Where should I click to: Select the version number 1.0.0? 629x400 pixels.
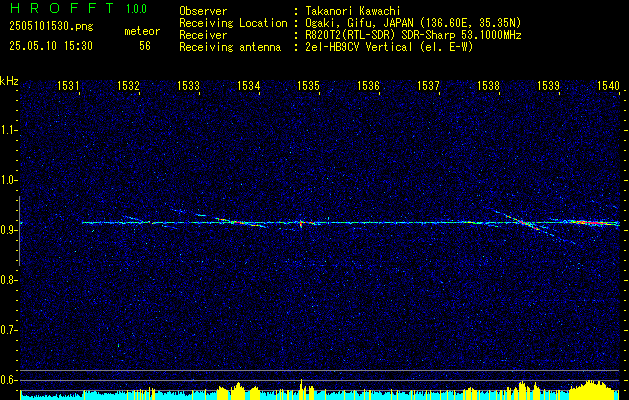136,9
